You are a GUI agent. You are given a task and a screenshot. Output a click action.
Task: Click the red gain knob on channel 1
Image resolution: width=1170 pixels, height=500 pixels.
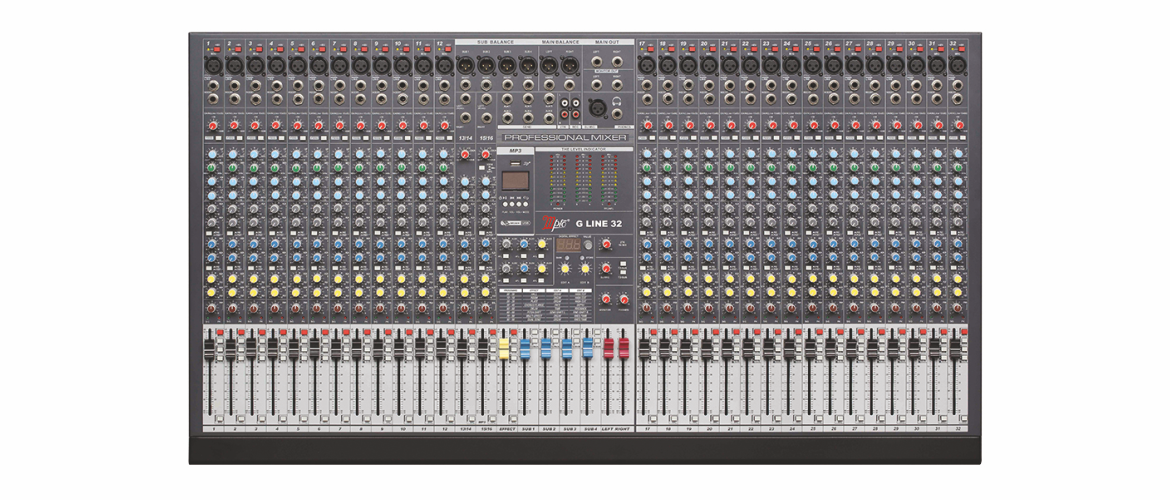coord(213,125)
